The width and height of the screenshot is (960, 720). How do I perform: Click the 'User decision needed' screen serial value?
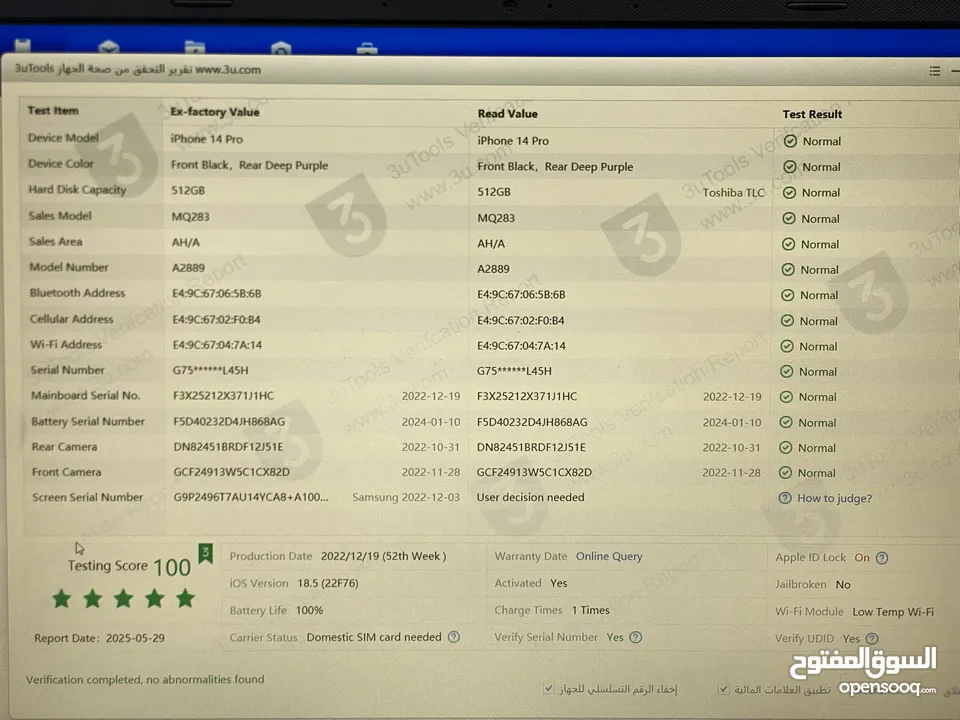(530, 497)
